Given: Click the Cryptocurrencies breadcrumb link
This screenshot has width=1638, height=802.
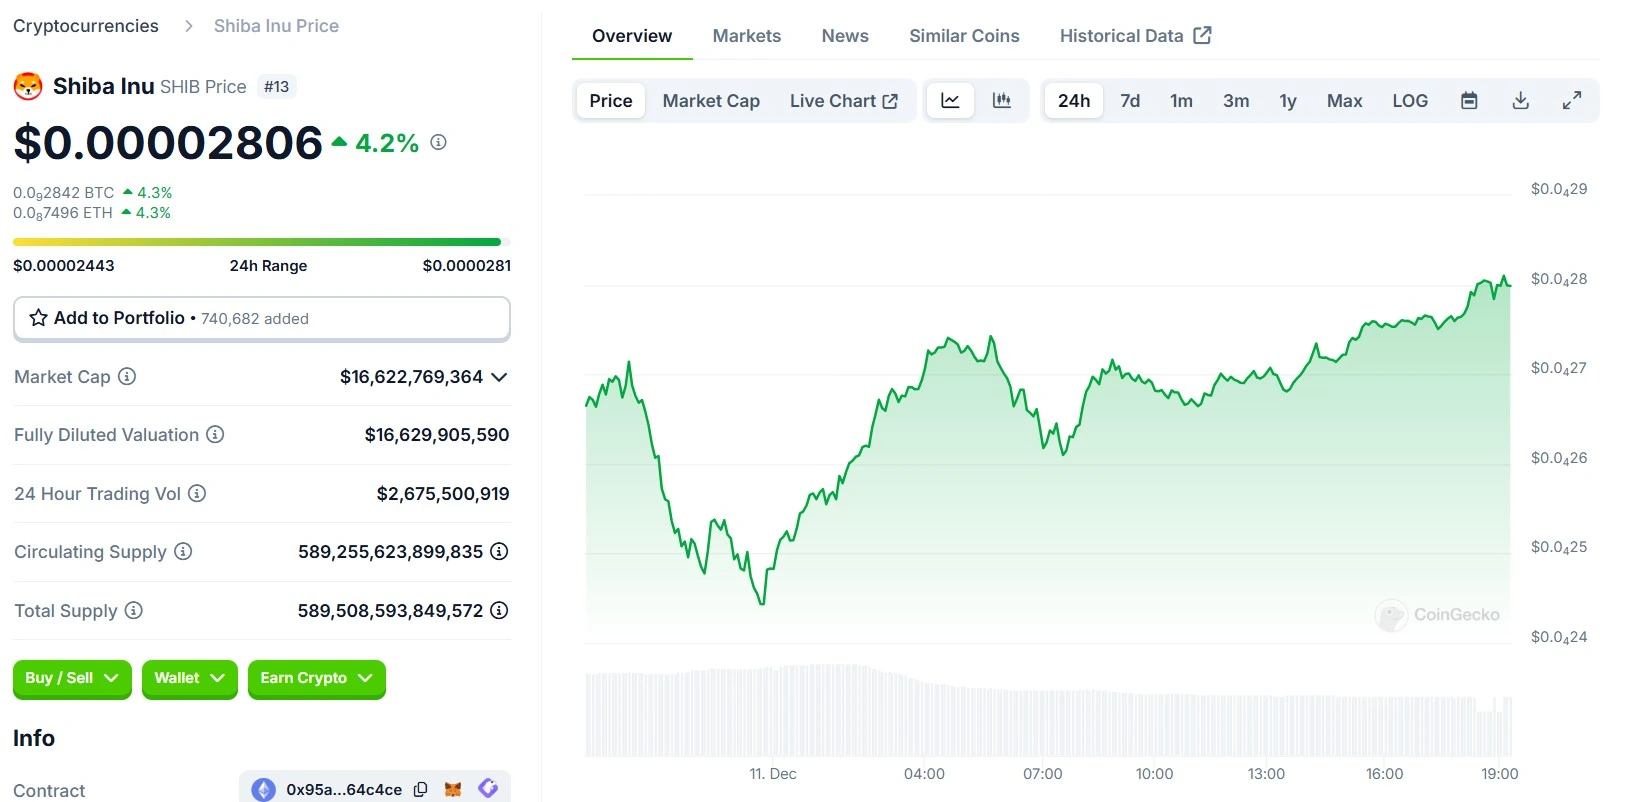Looking at the screenshot, I should click(86, 26).
